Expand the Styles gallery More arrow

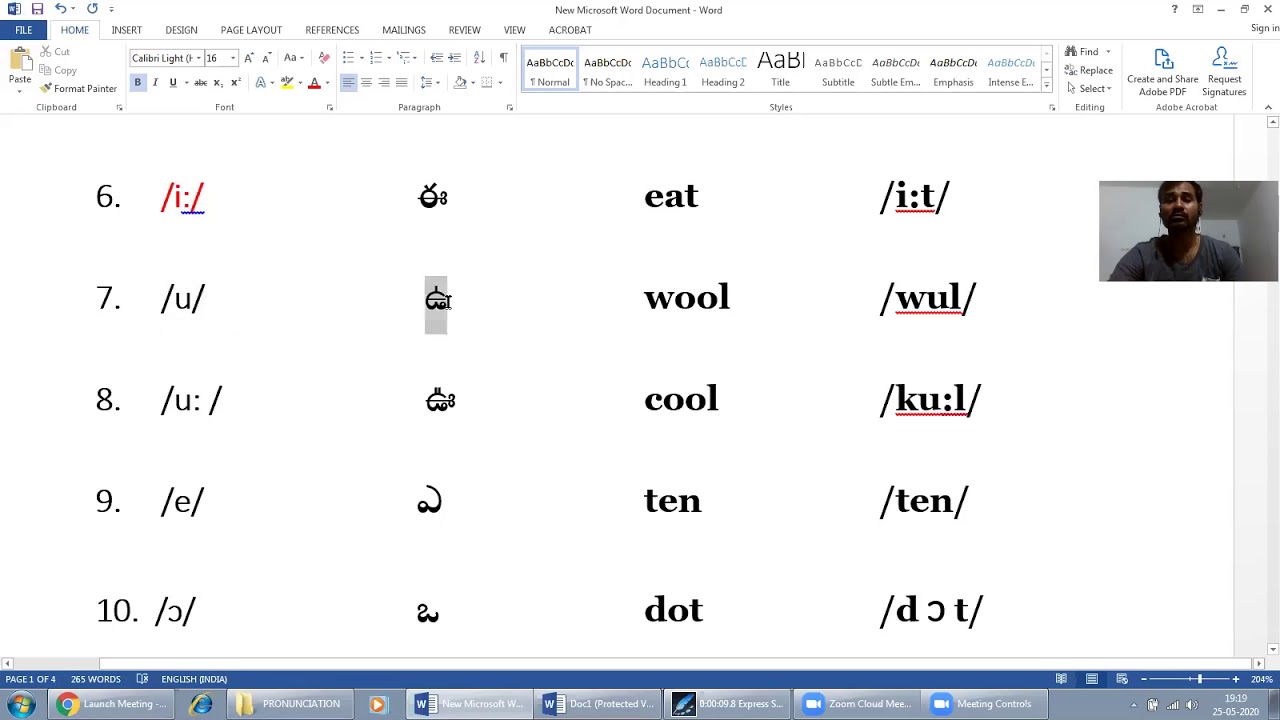[1046, 86]
